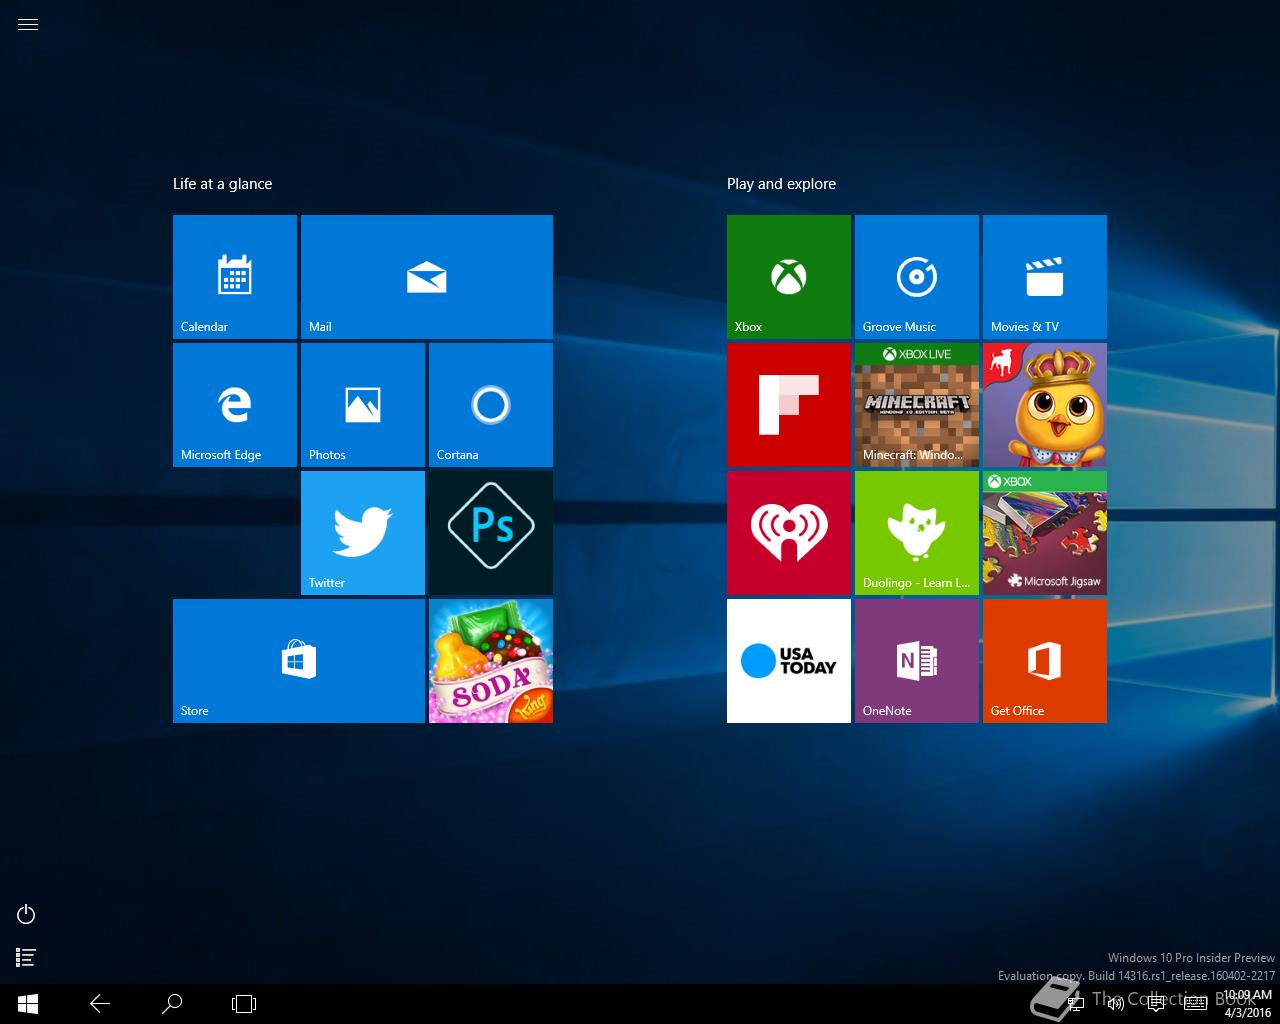Open the Store tile
The width and height of the screenshot is (1280, 1024).
coord(299,661)
